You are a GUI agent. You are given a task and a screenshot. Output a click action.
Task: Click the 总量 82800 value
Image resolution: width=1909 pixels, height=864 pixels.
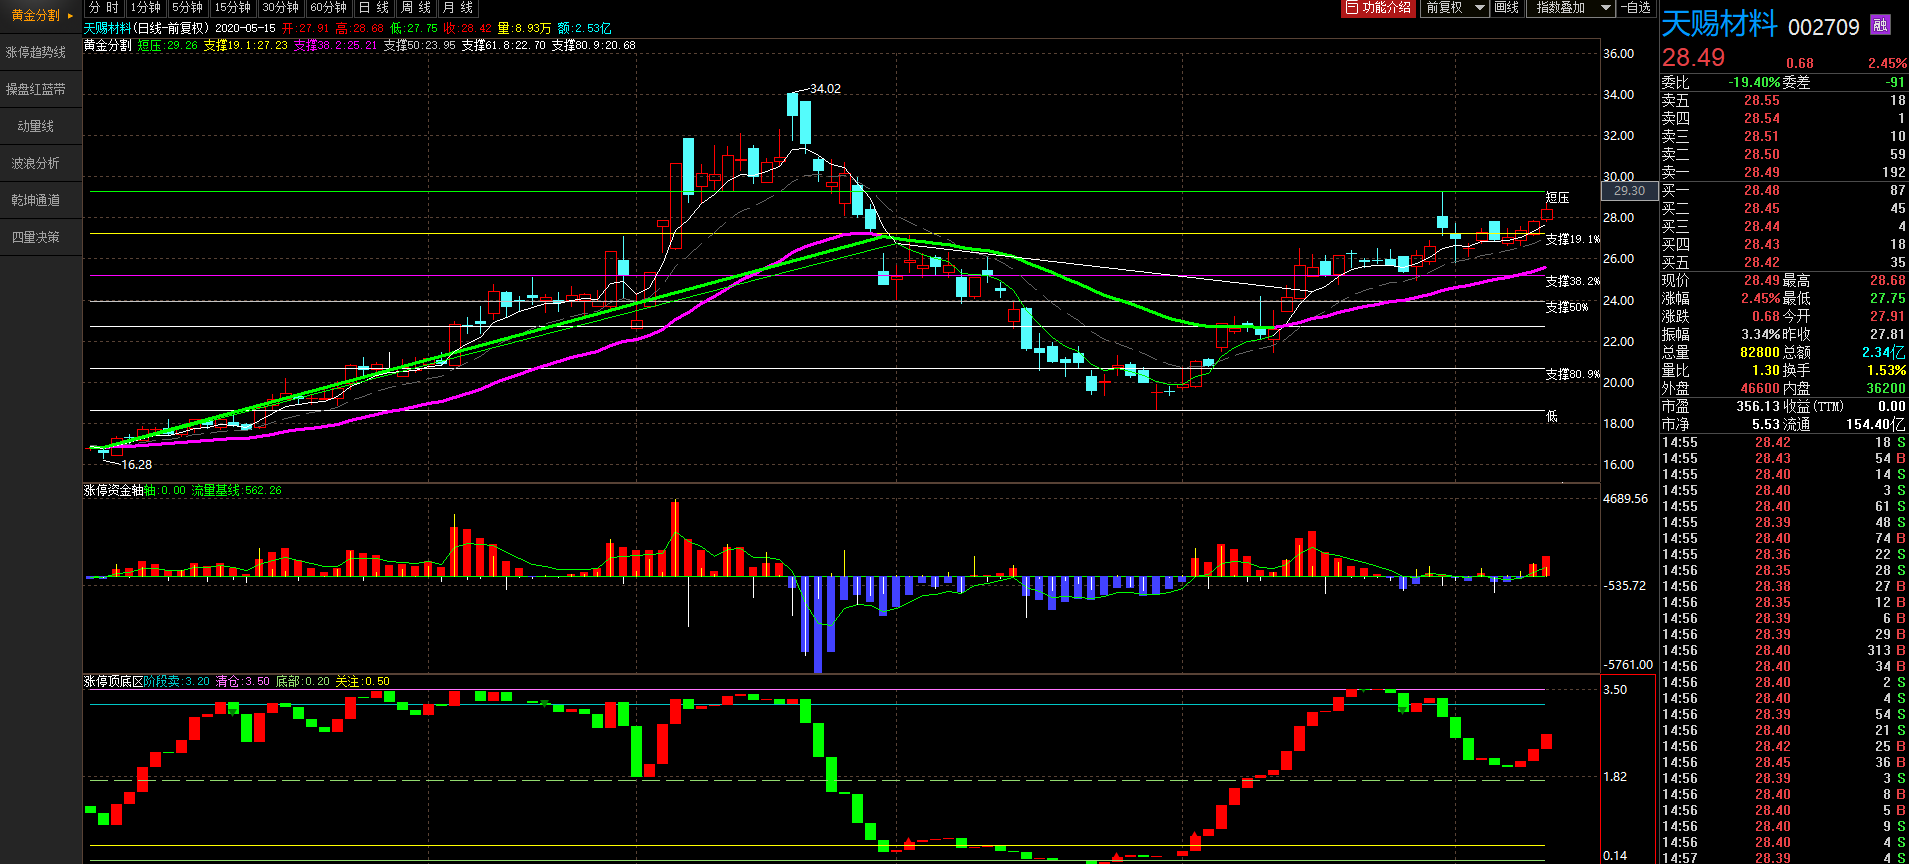pos(1760,353)
